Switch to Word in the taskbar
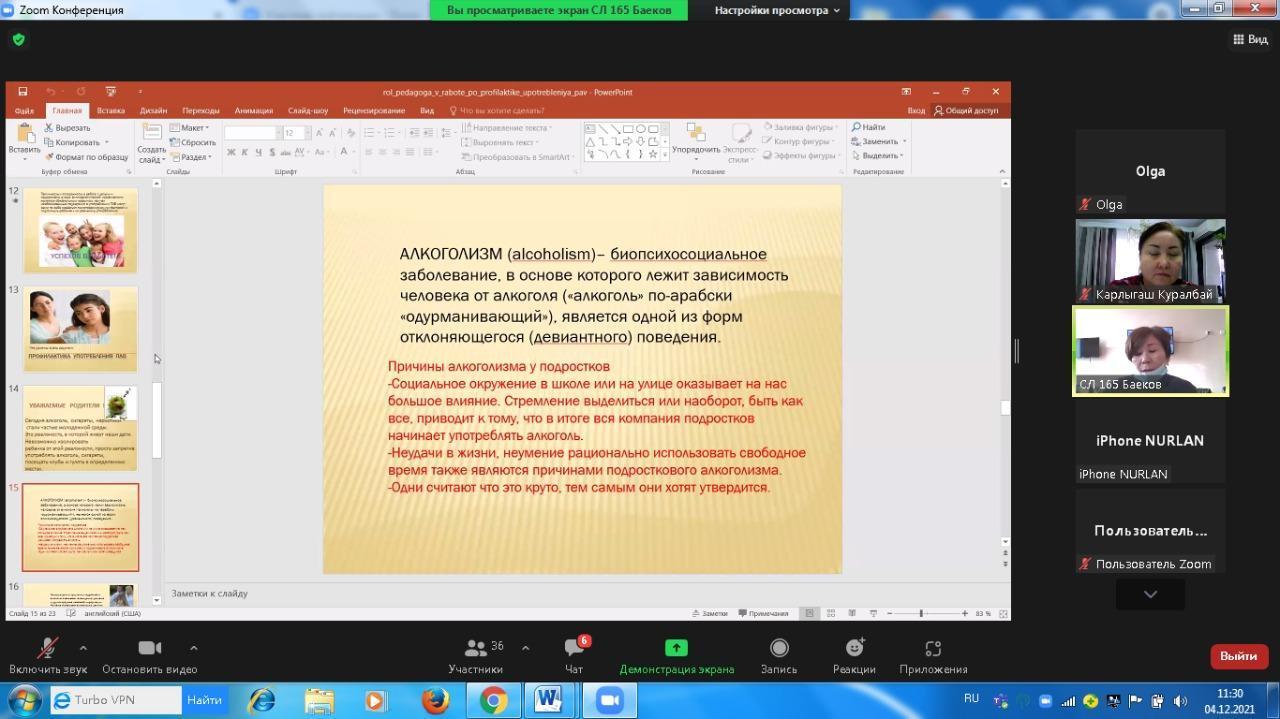The height and width of the screenshot is (719, 1280). pos(550,701)
